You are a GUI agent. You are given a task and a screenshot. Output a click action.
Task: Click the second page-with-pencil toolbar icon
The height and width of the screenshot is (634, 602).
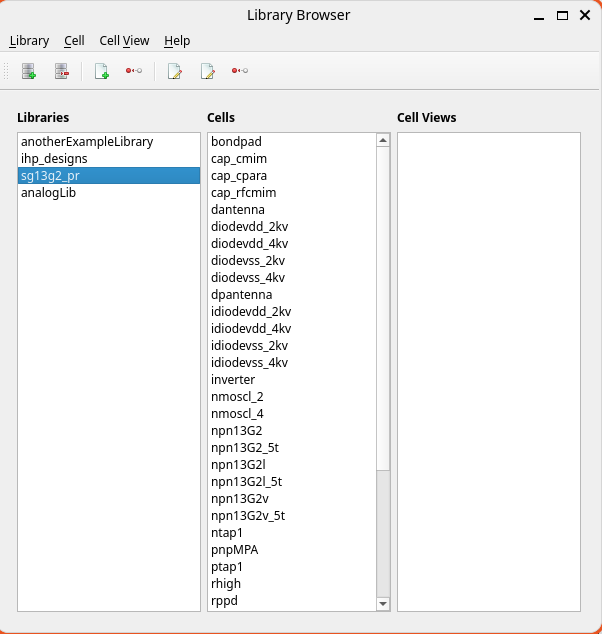pyautogui.click(x=207, y=71)
